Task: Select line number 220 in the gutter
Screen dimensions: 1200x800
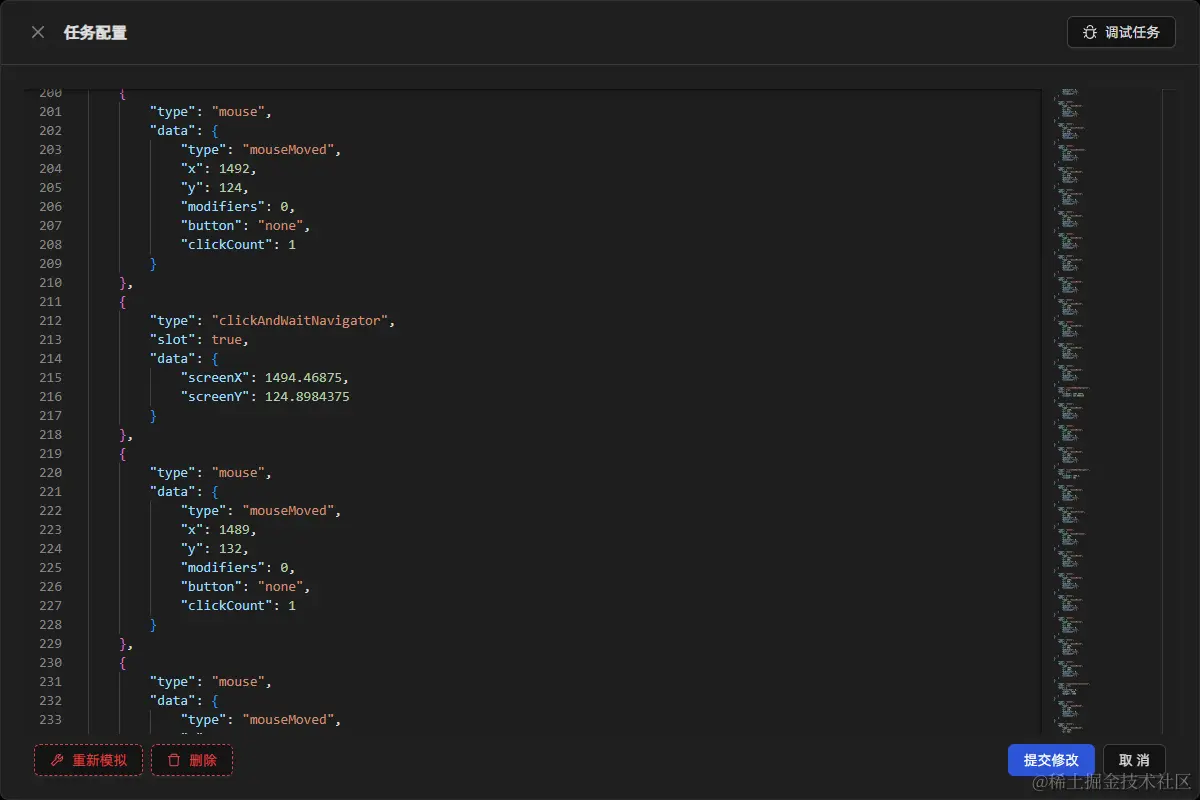Action: [x=51, y=473]
